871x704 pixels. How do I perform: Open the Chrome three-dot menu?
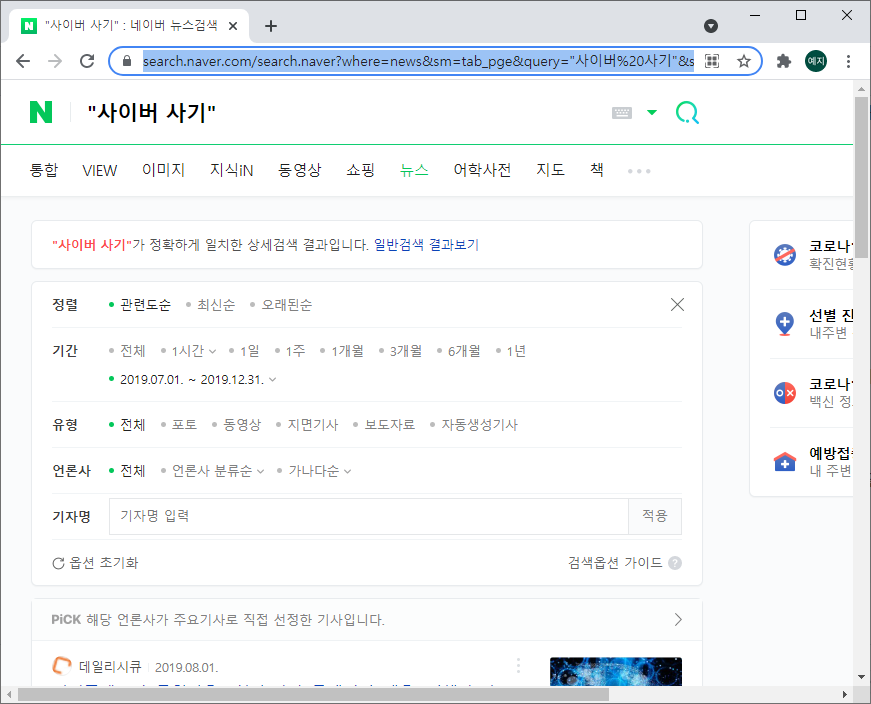point(848,61)
